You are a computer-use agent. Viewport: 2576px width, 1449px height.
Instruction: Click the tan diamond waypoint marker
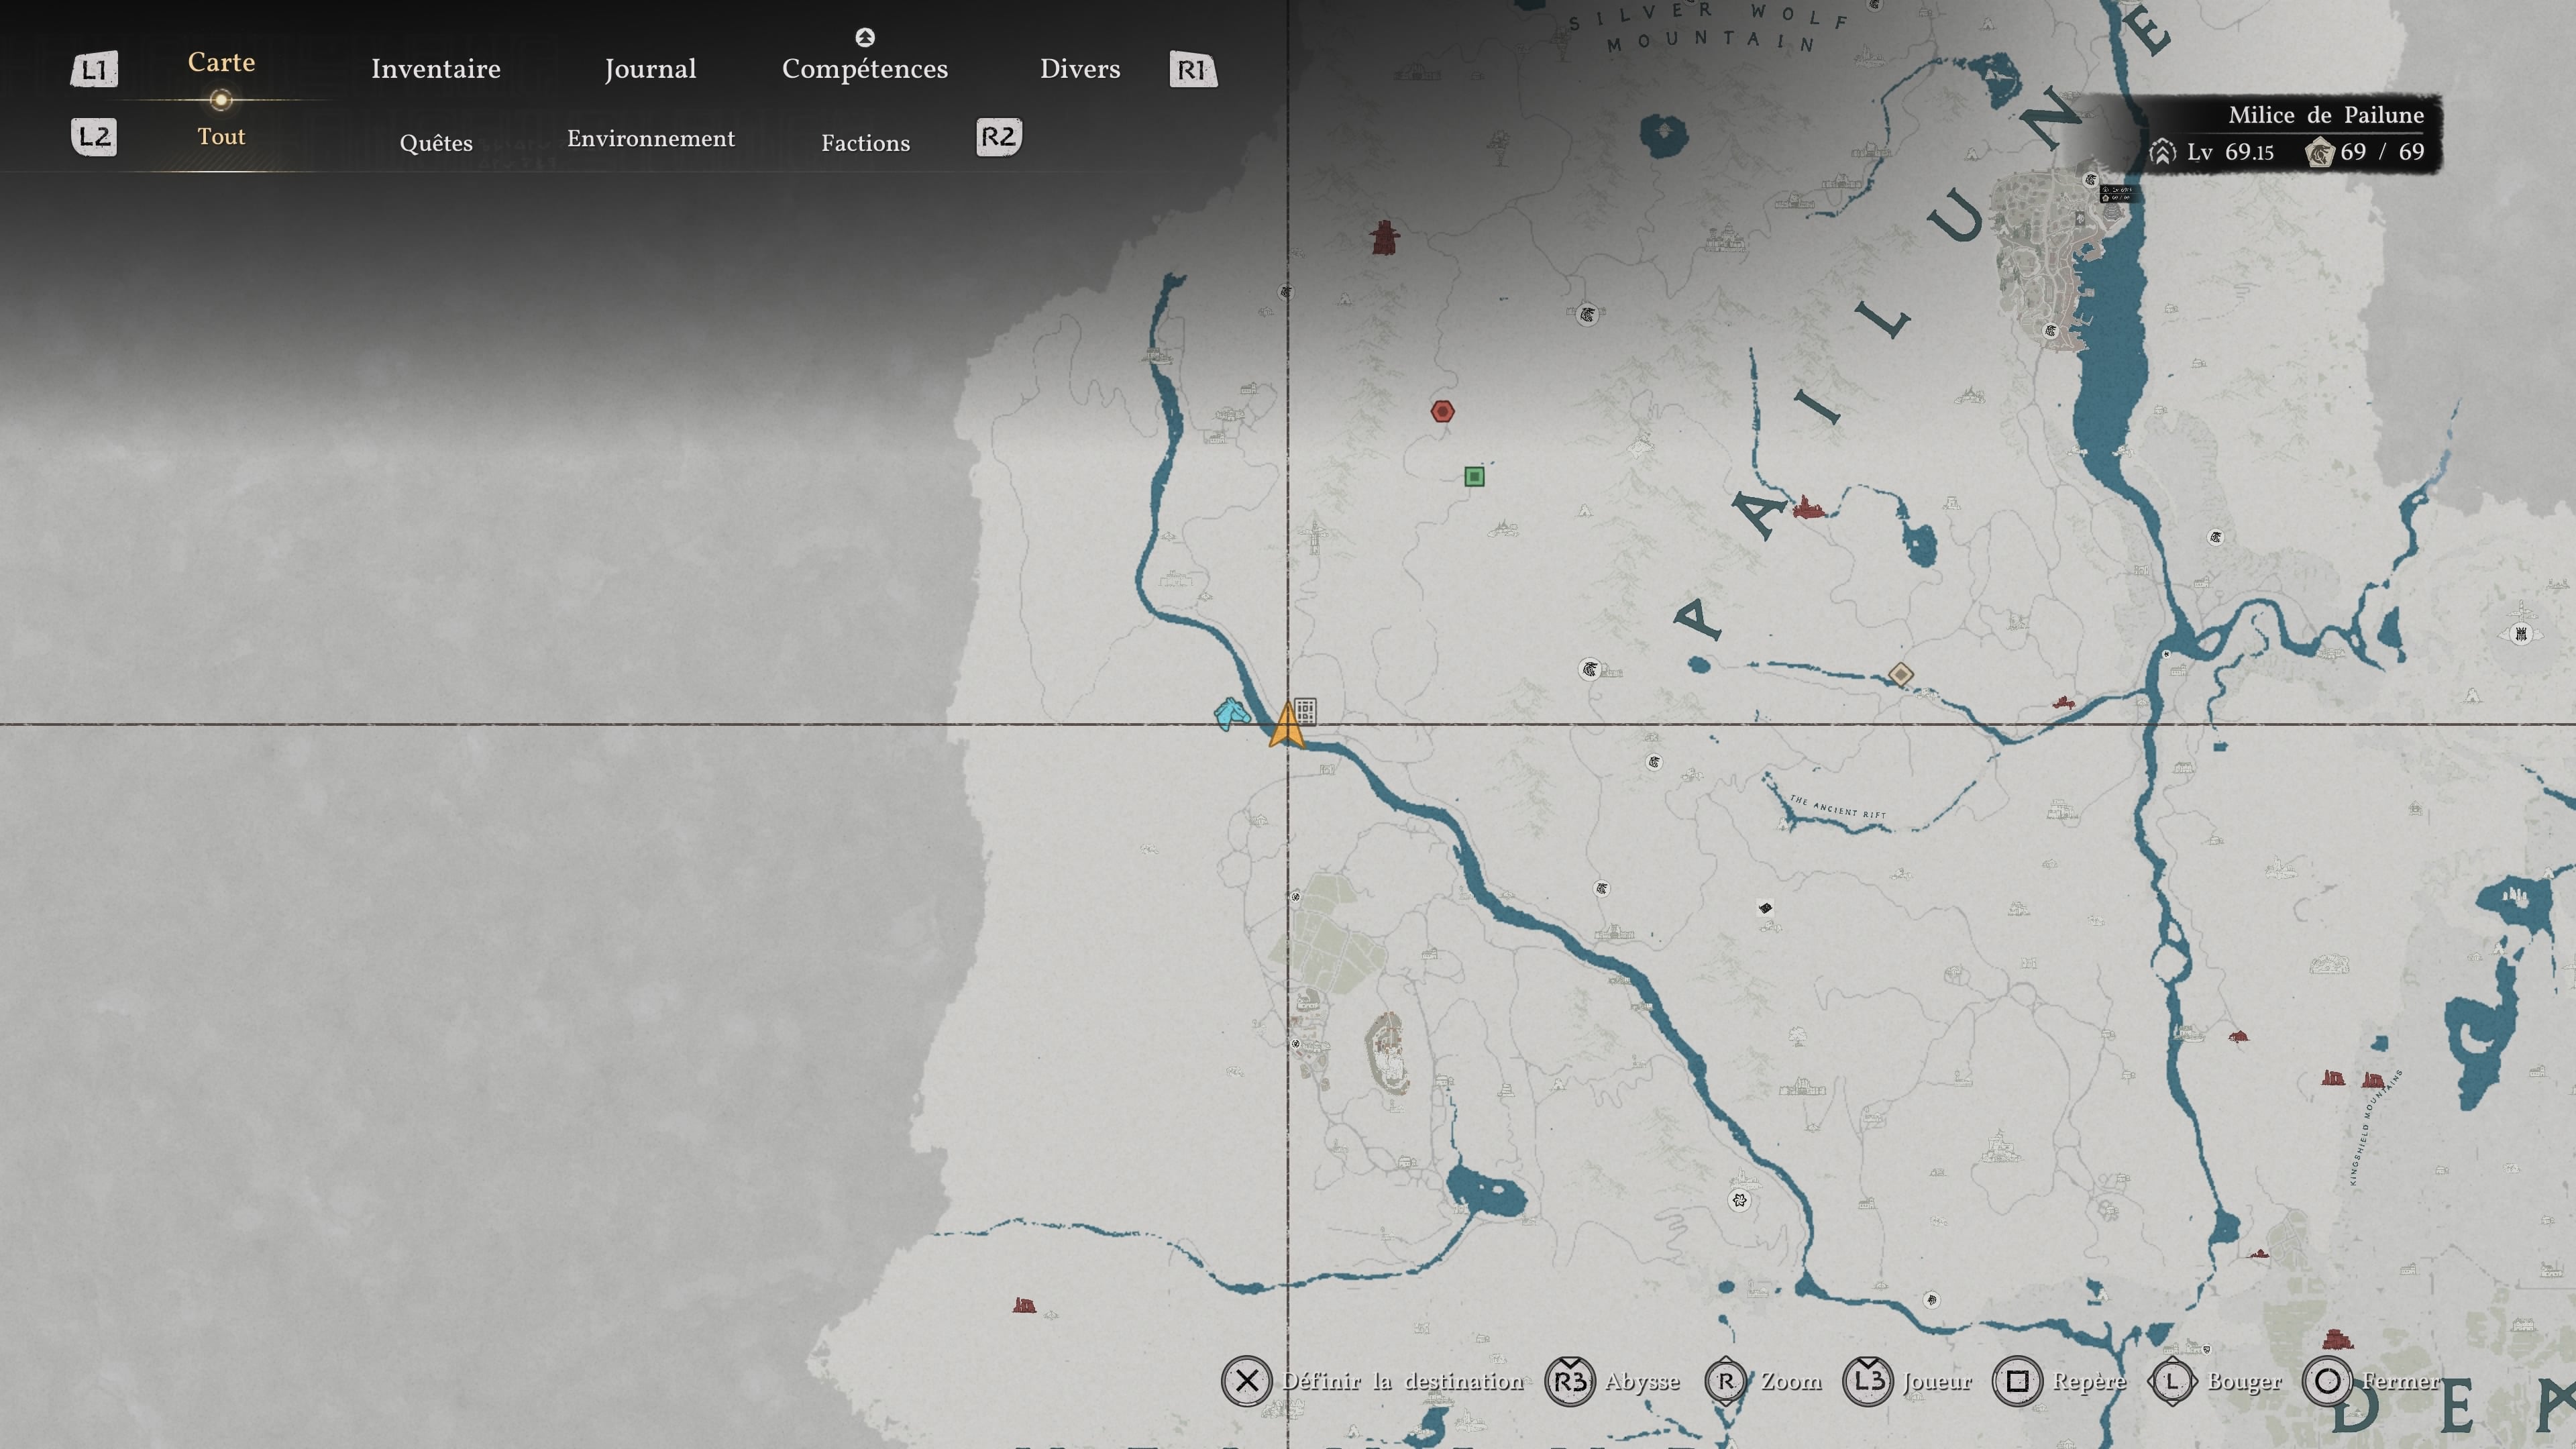pyautogui.click(x=1901, y=674)
